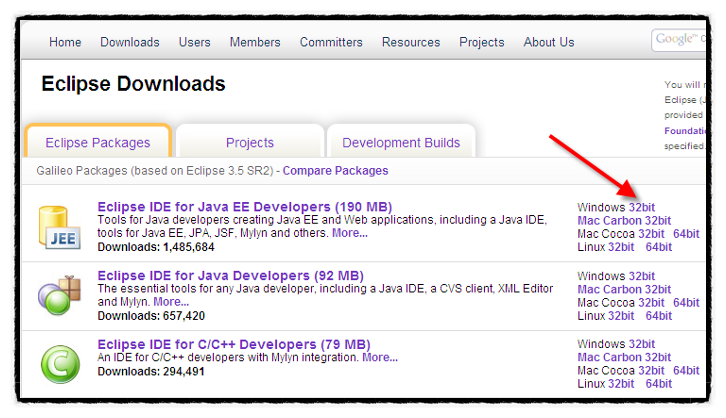Click the Java Developers package icon

(59, 295)
